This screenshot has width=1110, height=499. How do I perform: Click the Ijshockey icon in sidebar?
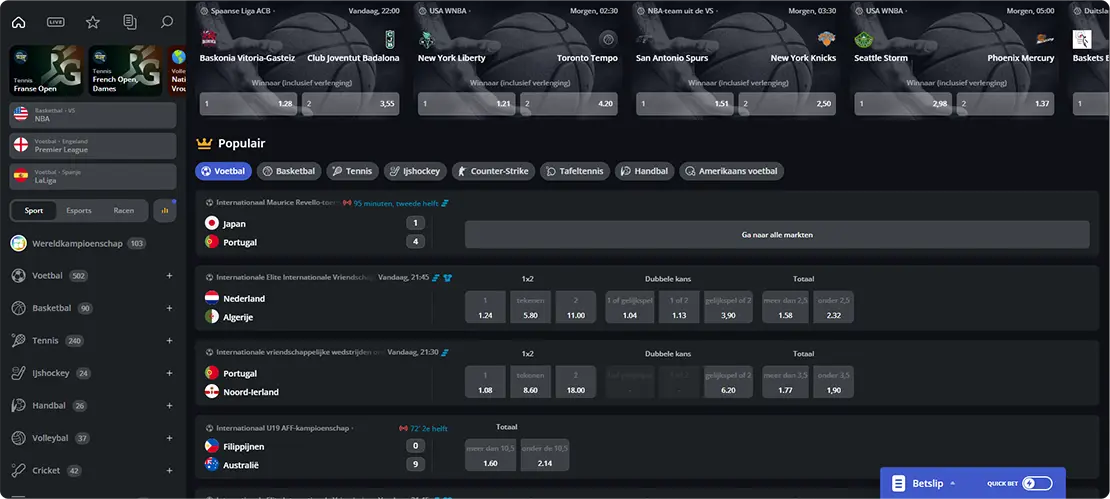click(x=18, y=373)
